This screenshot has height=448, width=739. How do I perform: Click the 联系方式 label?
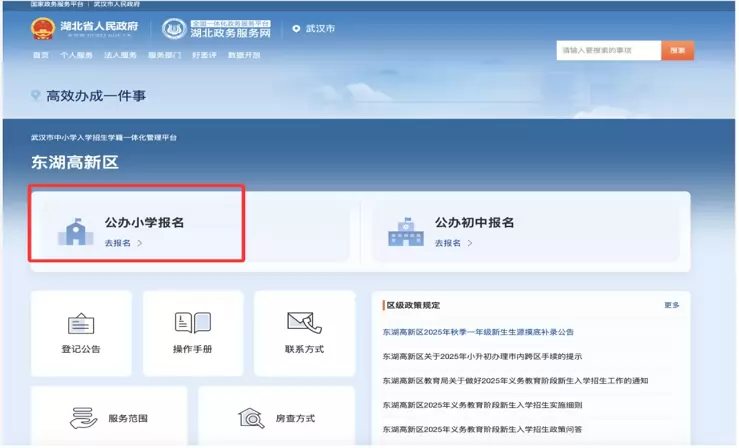coord(304,349)
